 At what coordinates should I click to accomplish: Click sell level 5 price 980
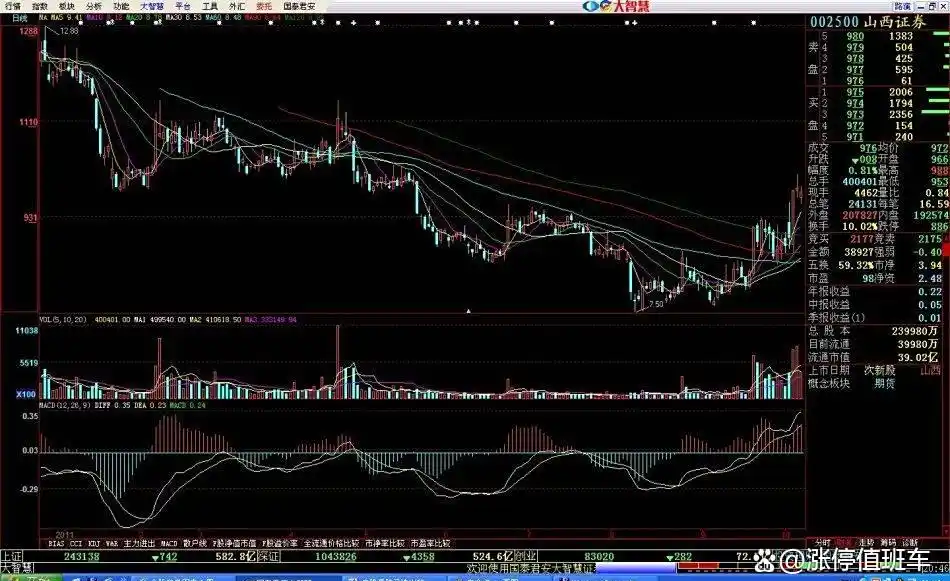point(855,36)
